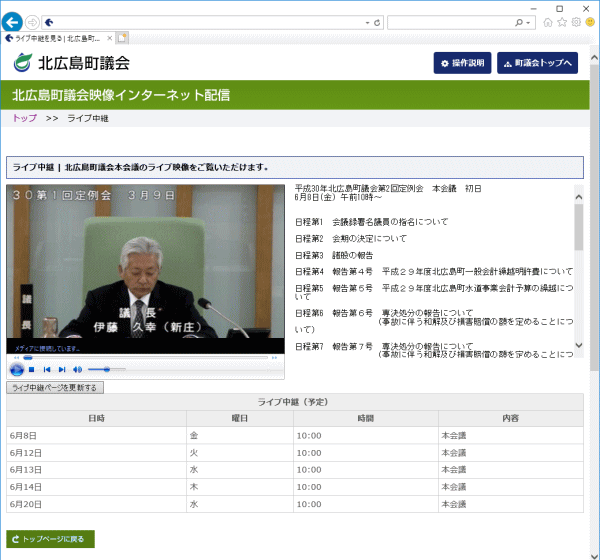This screenshot has height=560, width=600.
Task: Click the ライブ中継（予定） table title
Action: 293,402
